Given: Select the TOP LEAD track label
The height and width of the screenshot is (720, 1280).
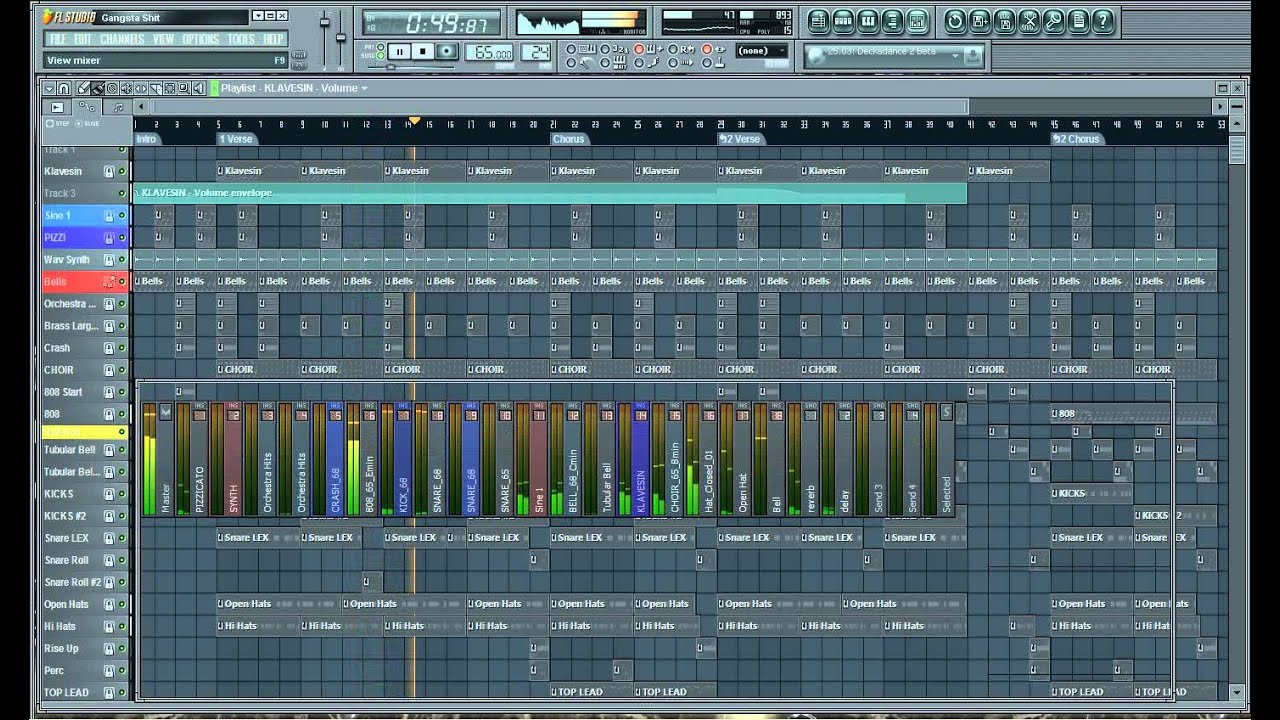Looking at the screenshot, I should click(66, 692).
